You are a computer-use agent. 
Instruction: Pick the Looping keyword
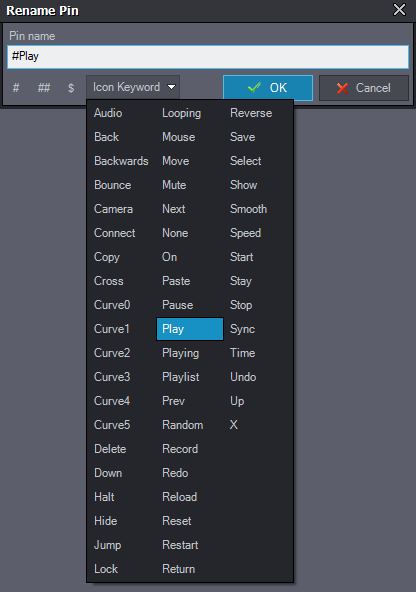(x=182, y=113)
